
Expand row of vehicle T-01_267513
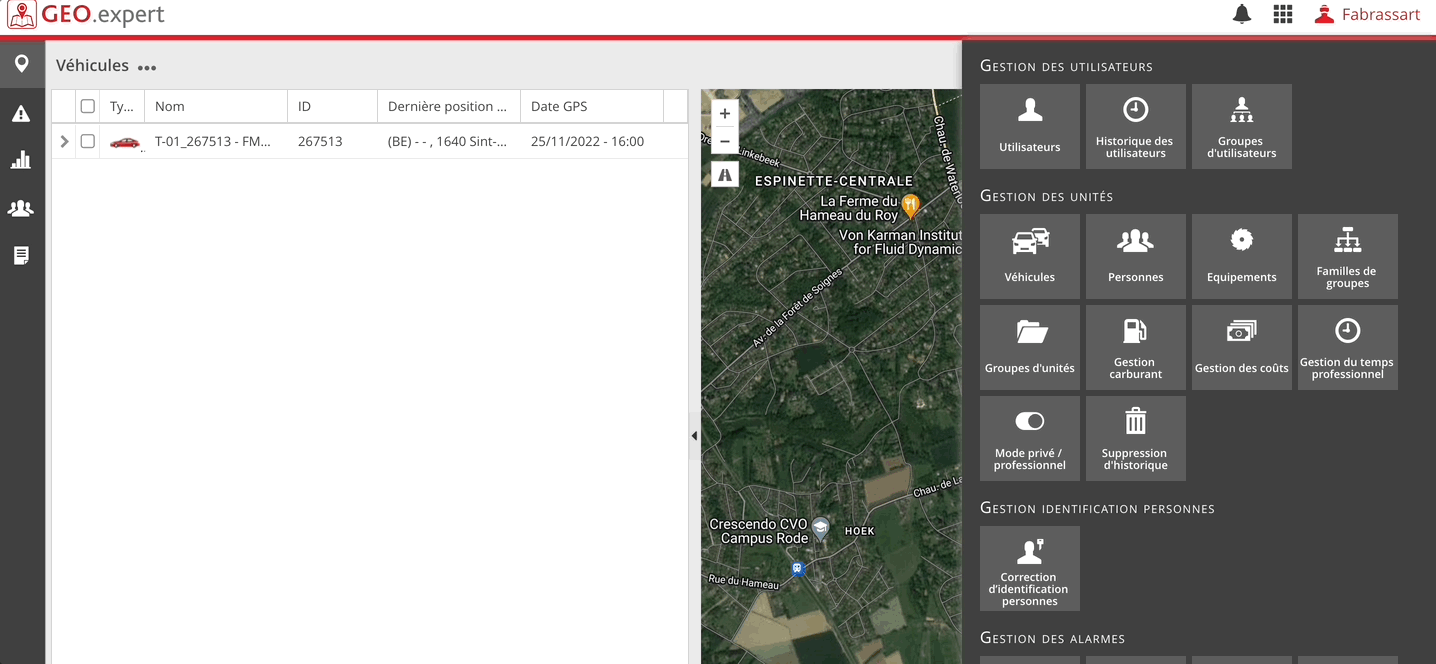64,141
